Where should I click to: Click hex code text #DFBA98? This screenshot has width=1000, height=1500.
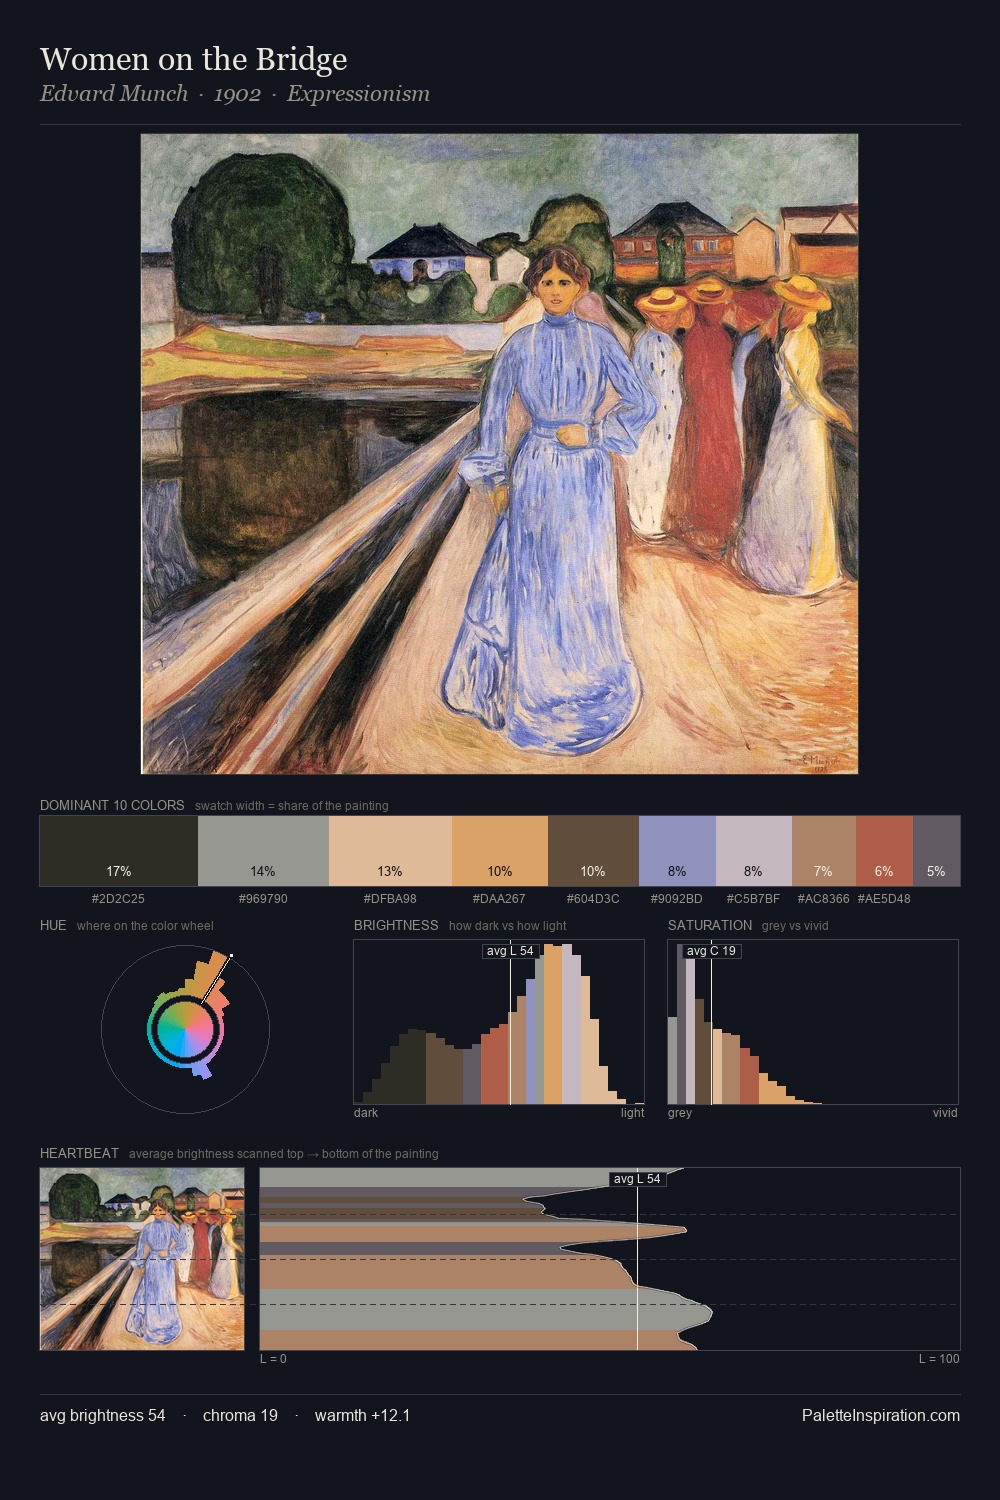[x=390, y=899]
